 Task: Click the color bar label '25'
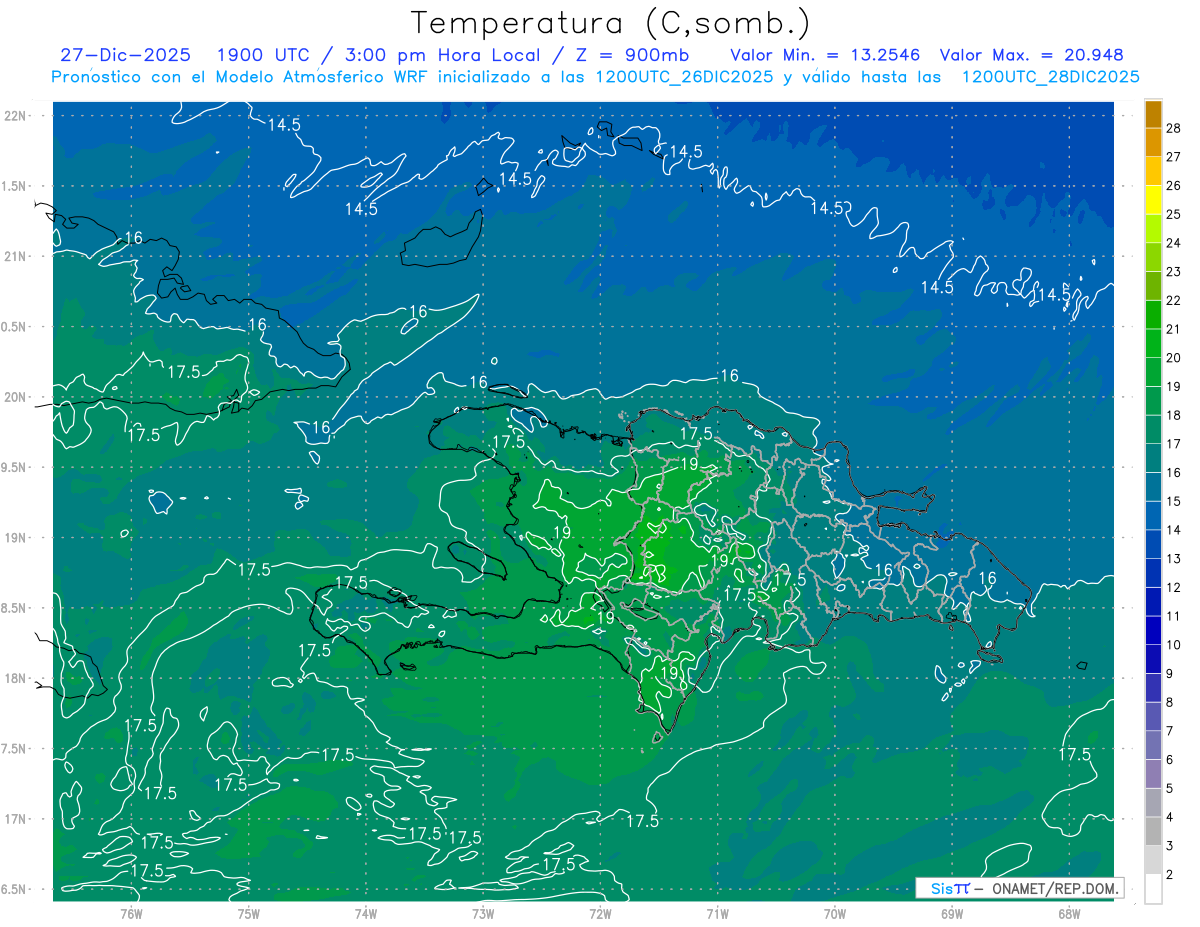coord(1174,214)
